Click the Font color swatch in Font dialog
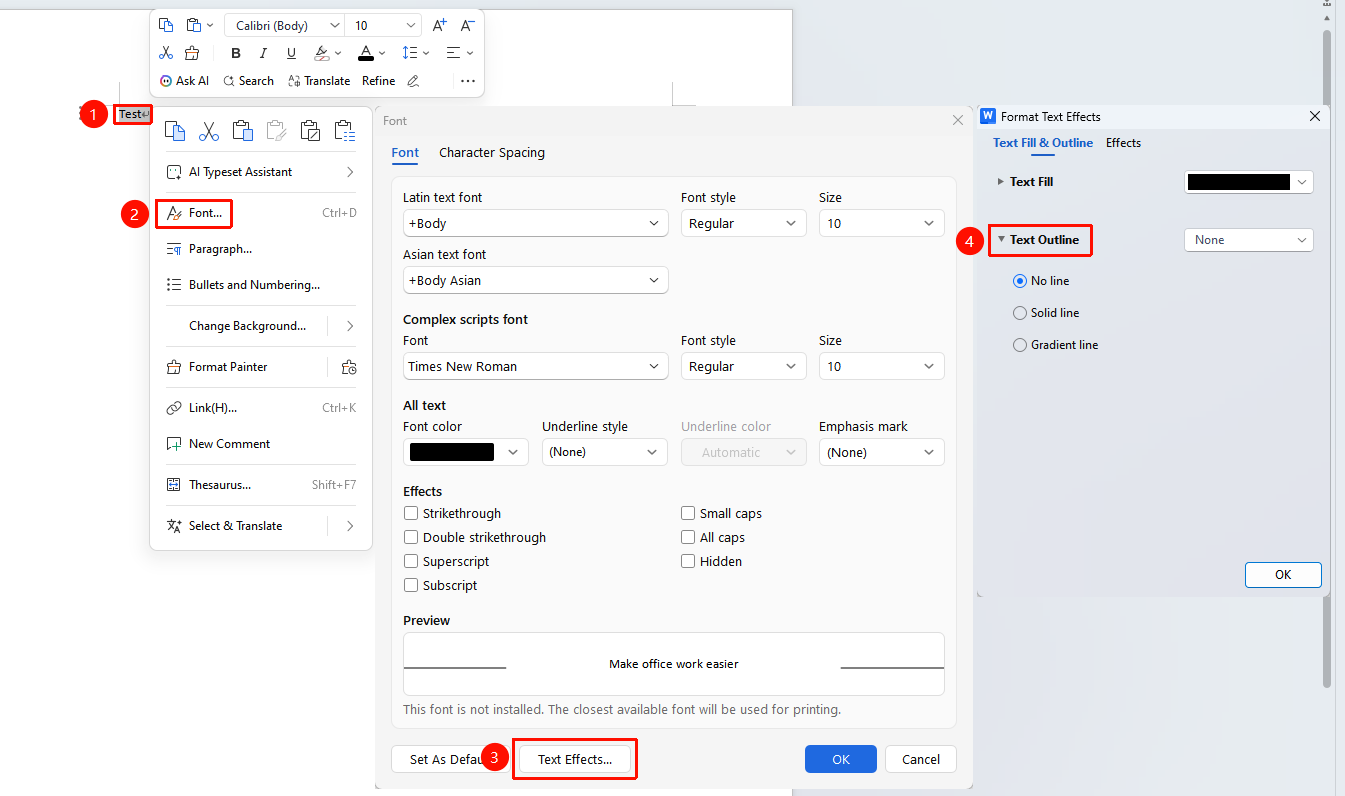Viewport: 1345px width, 796px height. (x=452, y=452)
